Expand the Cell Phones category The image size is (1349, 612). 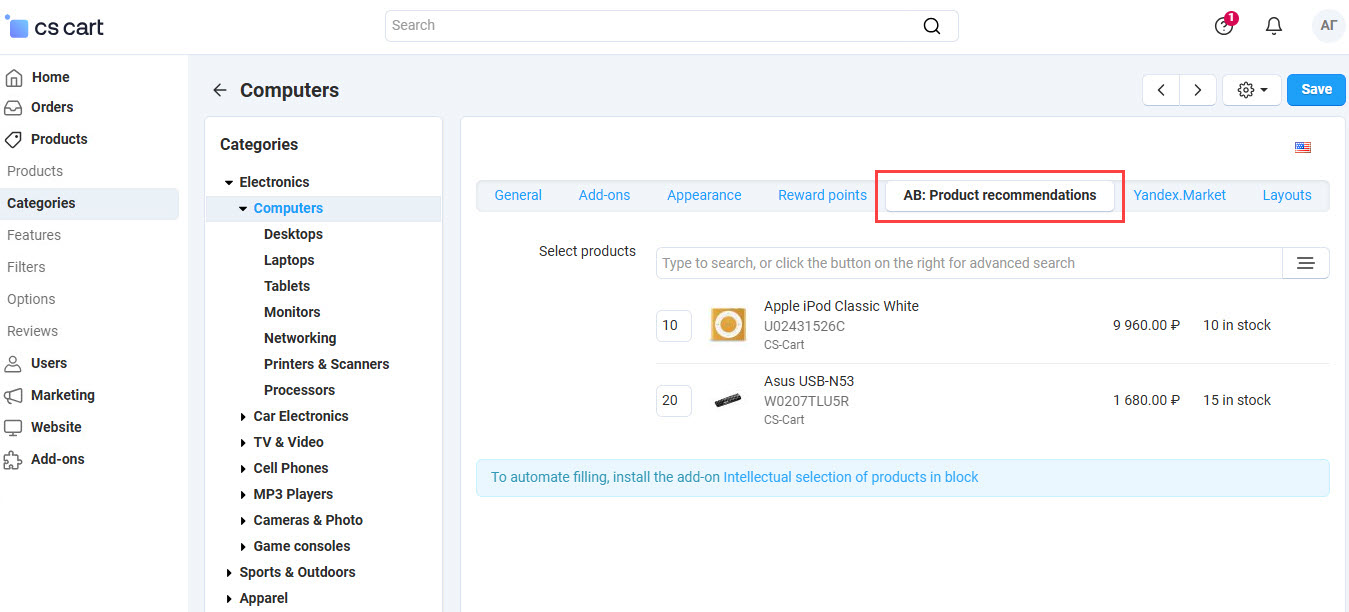pyautogui.click(x=243, y=468)
